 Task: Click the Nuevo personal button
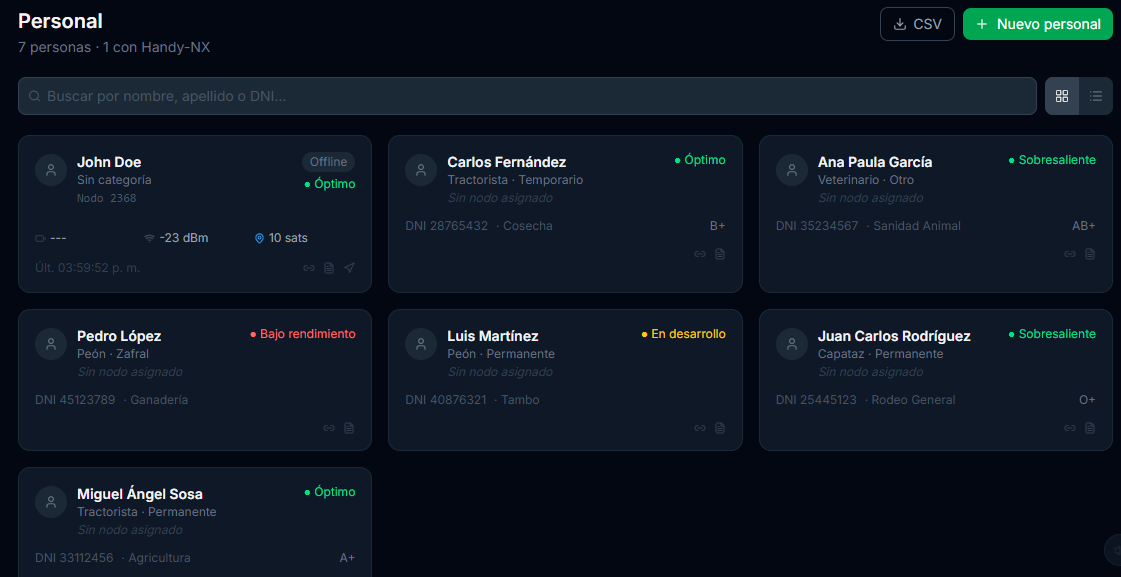pos(1037,24)
